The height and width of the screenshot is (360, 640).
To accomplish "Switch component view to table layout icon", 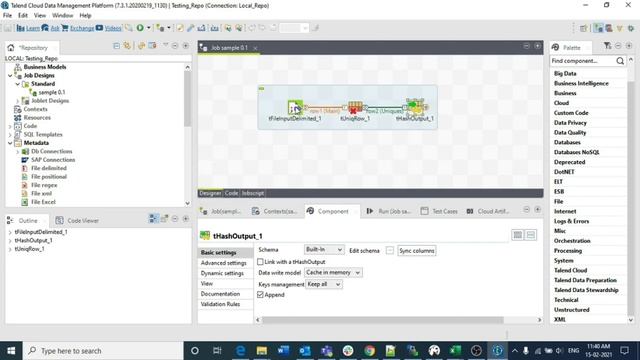I will (x=518, y=235).
